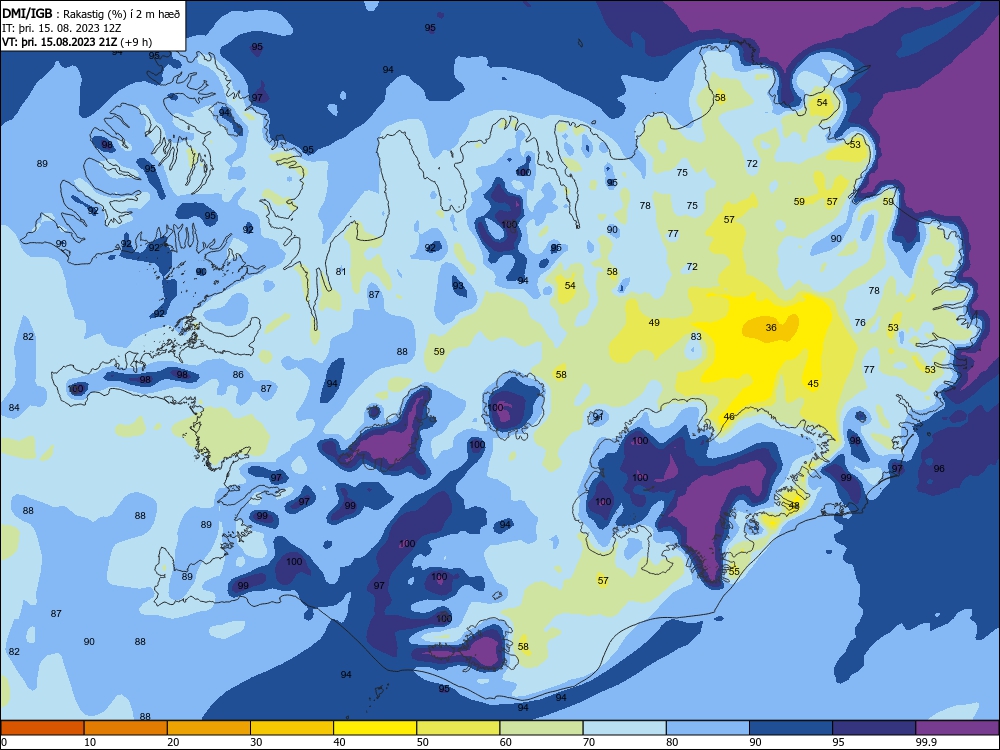The image size is (1000, 750).
Task: Click the 'VT: þri. 15.08.2023 21Z (+9 h)' line
Action: point(77,42)
